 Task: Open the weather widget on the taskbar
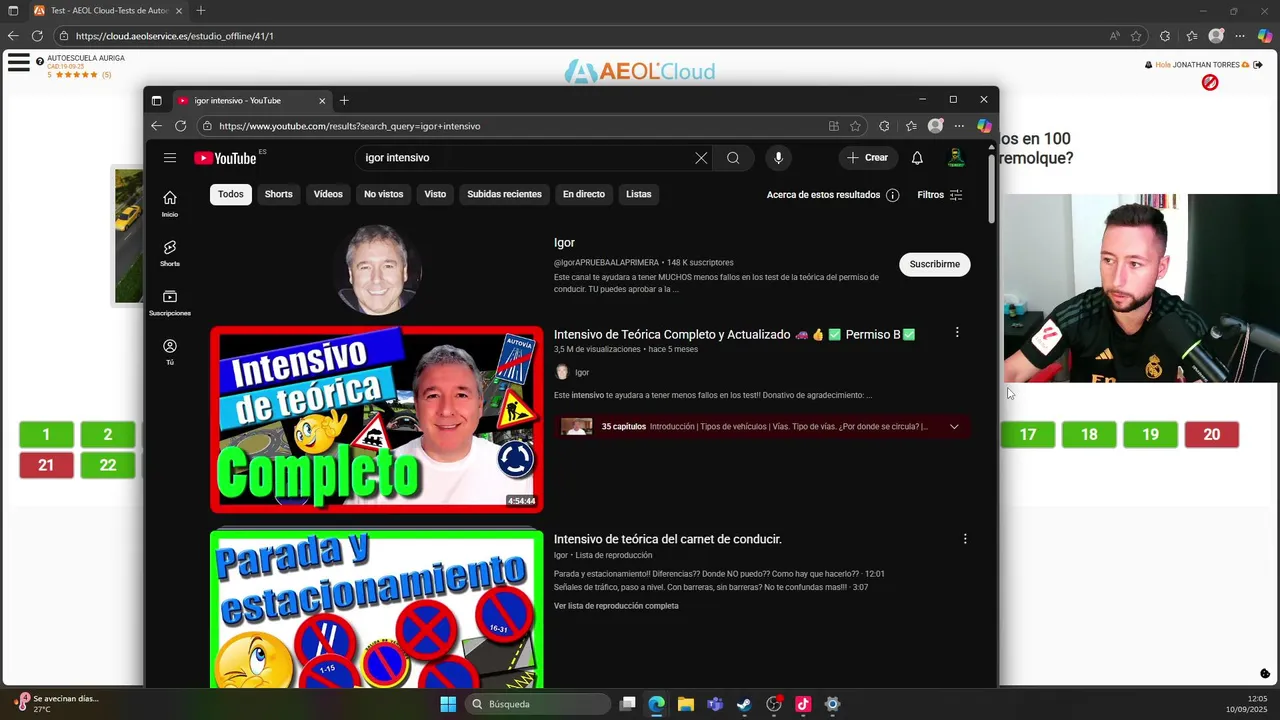pyautogui.click(x=58, y=704)
